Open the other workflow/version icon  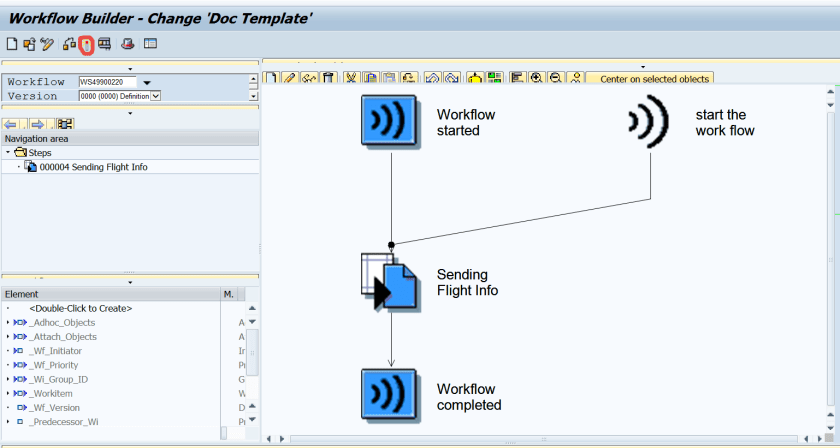[29, 44]
